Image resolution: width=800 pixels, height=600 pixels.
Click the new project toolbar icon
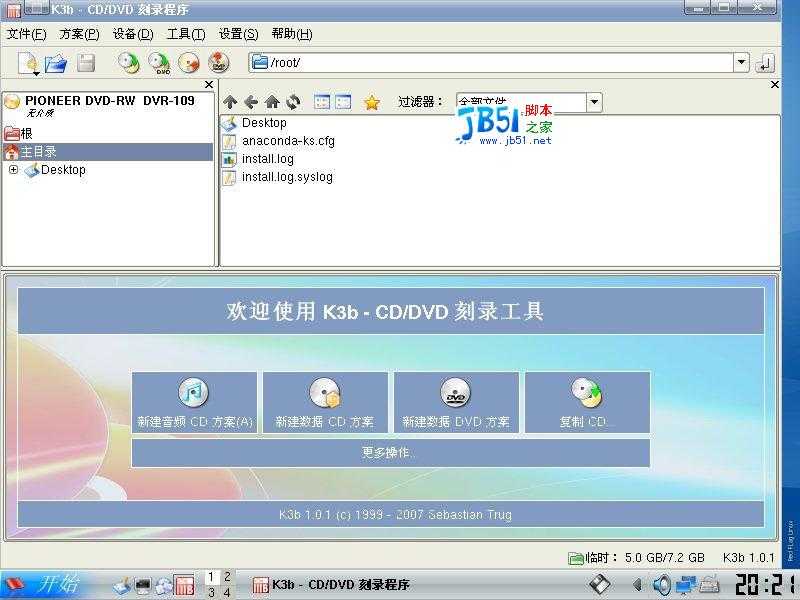(x=28, y=62)
